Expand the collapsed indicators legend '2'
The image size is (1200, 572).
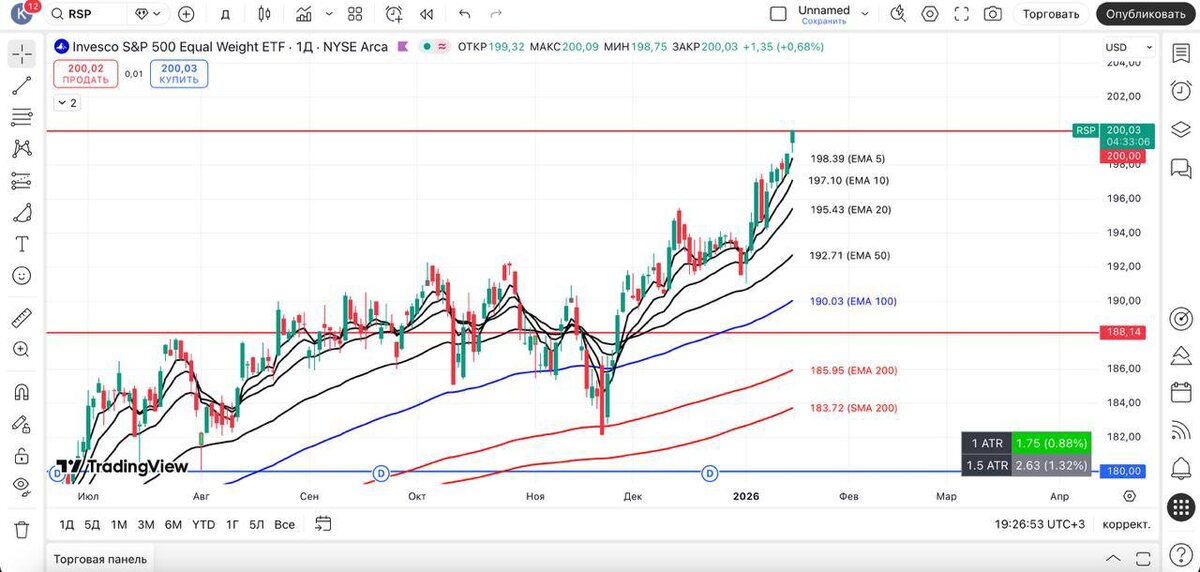67,103
